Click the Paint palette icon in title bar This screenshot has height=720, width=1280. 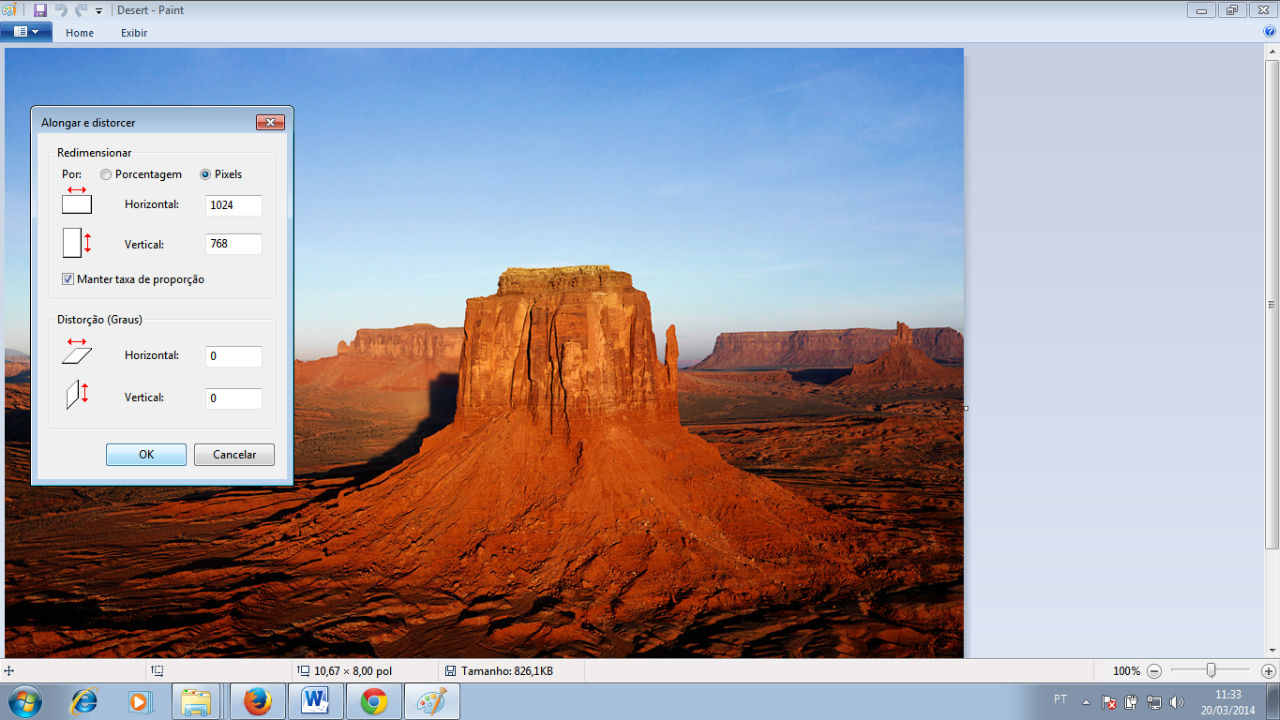click(9, 10)
